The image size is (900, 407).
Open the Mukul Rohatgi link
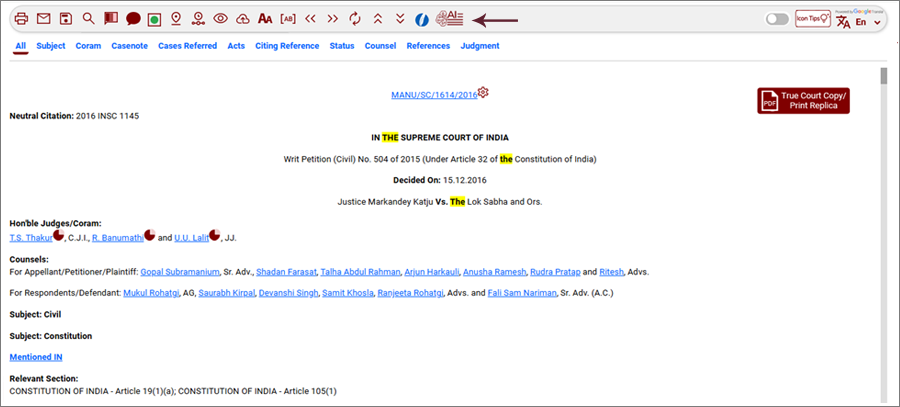click(151, 293)
